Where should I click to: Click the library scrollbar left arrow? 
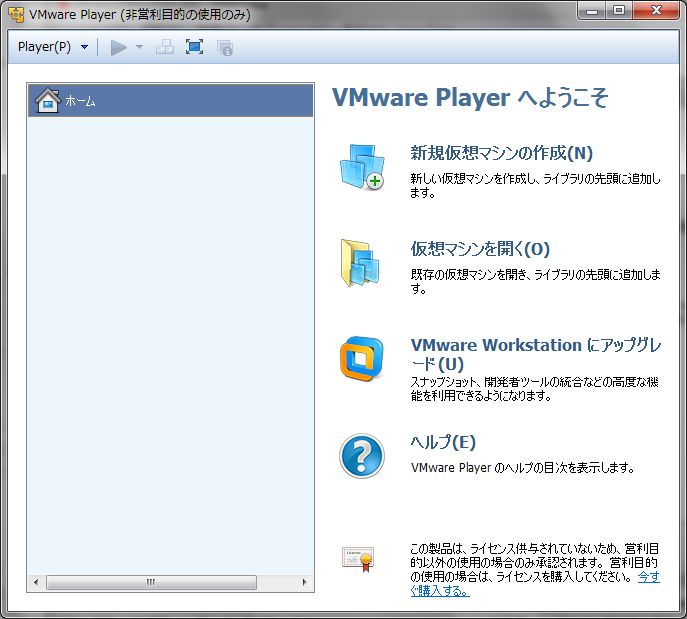(x=36, y=582)
